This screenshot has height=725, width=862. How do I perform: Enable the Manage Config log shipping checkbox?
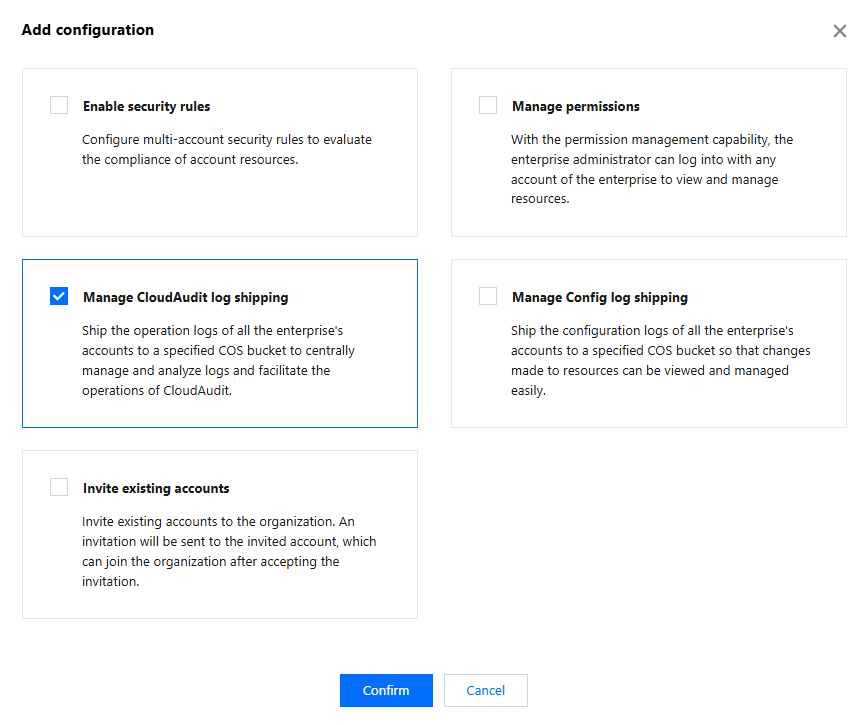tap(488, 296)
